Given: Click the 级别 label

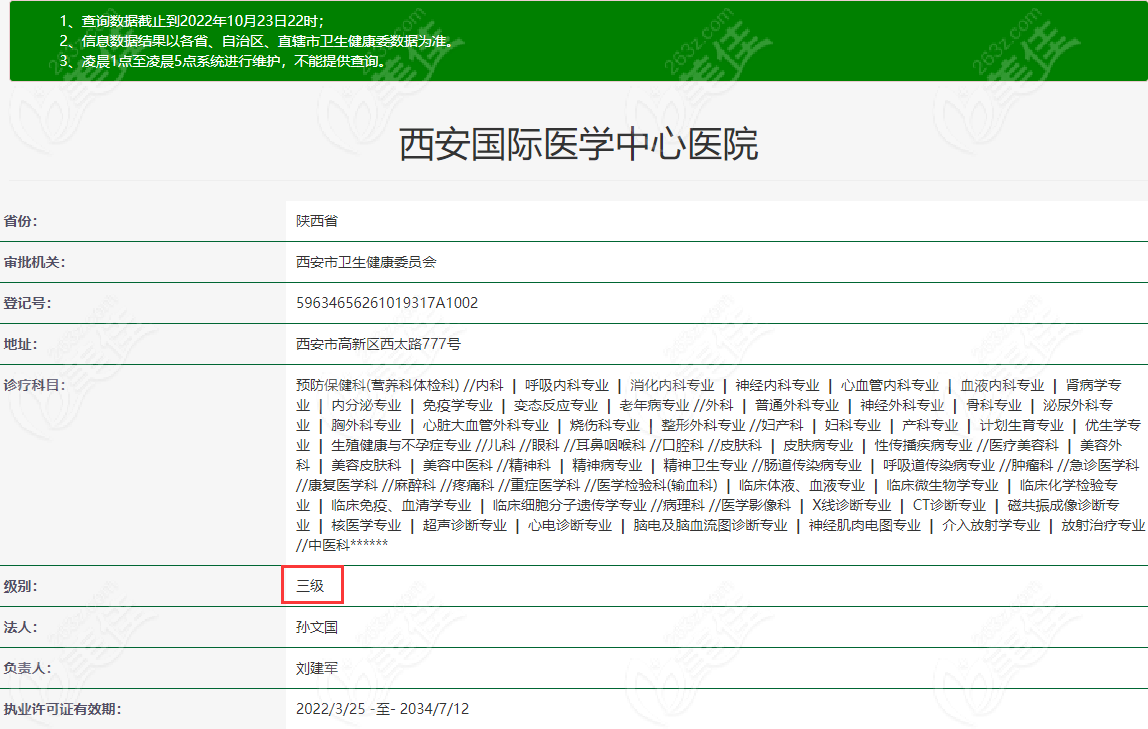Looking at the screenshot, I should (20, 586).
